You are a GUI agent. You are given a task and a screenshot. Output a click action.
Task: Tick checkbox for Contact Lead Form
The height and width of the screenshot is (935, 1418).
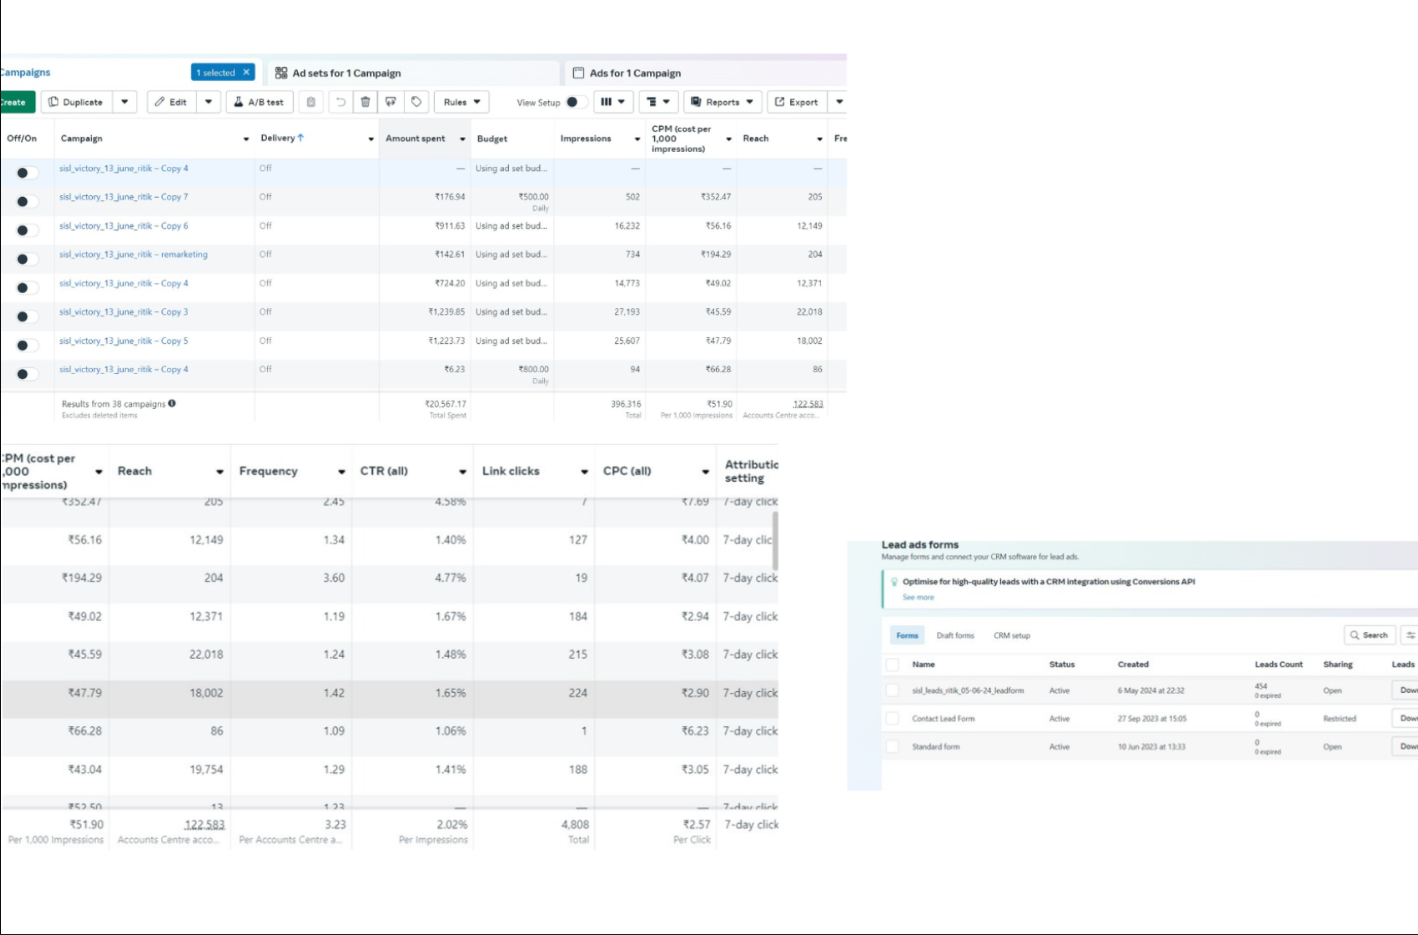[892, 718]
